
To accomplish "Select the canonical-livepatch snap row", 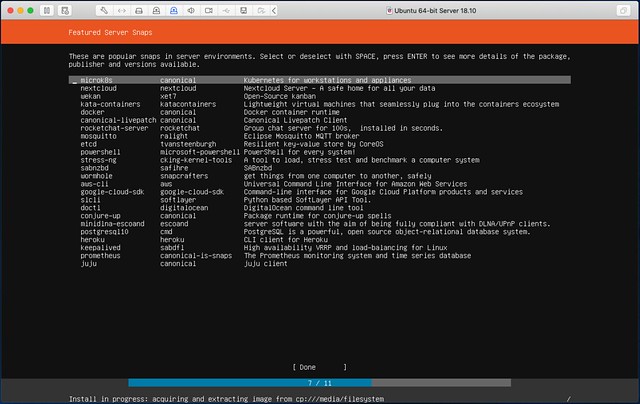I will (320, 120).
